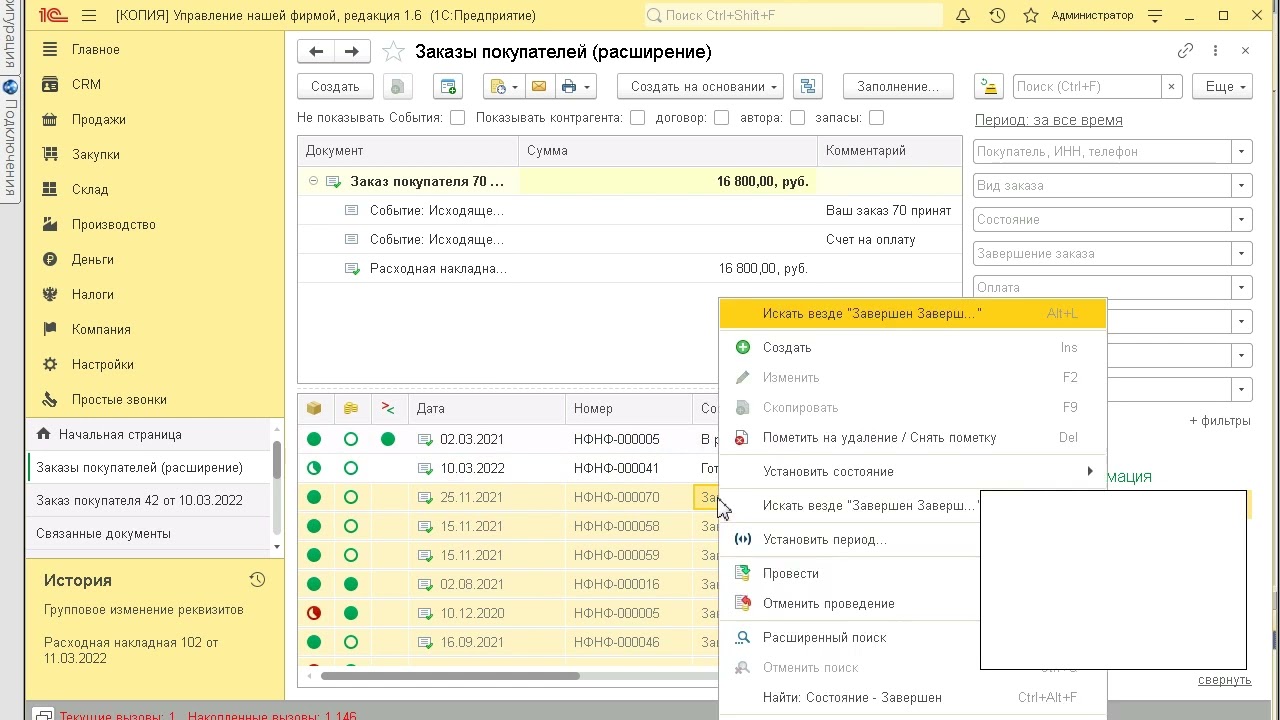1280x720 pixels.
Task: Choose 'Отменить проведение' in context menu
Action: coord(850,603)
